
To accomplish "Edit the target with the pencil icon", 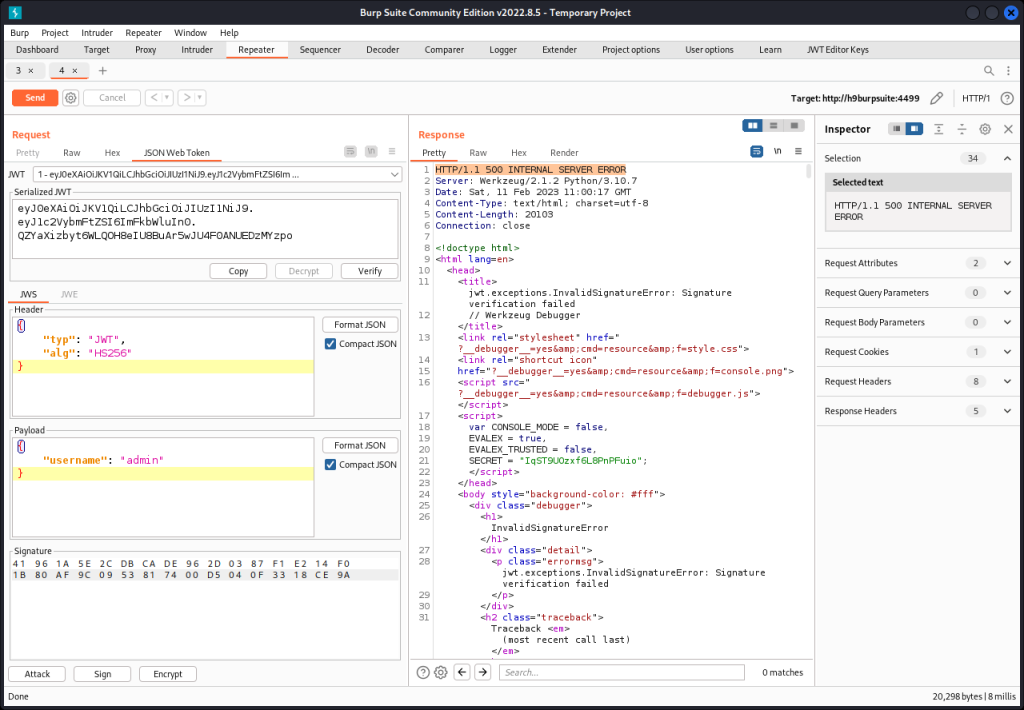I will (936, 98).
